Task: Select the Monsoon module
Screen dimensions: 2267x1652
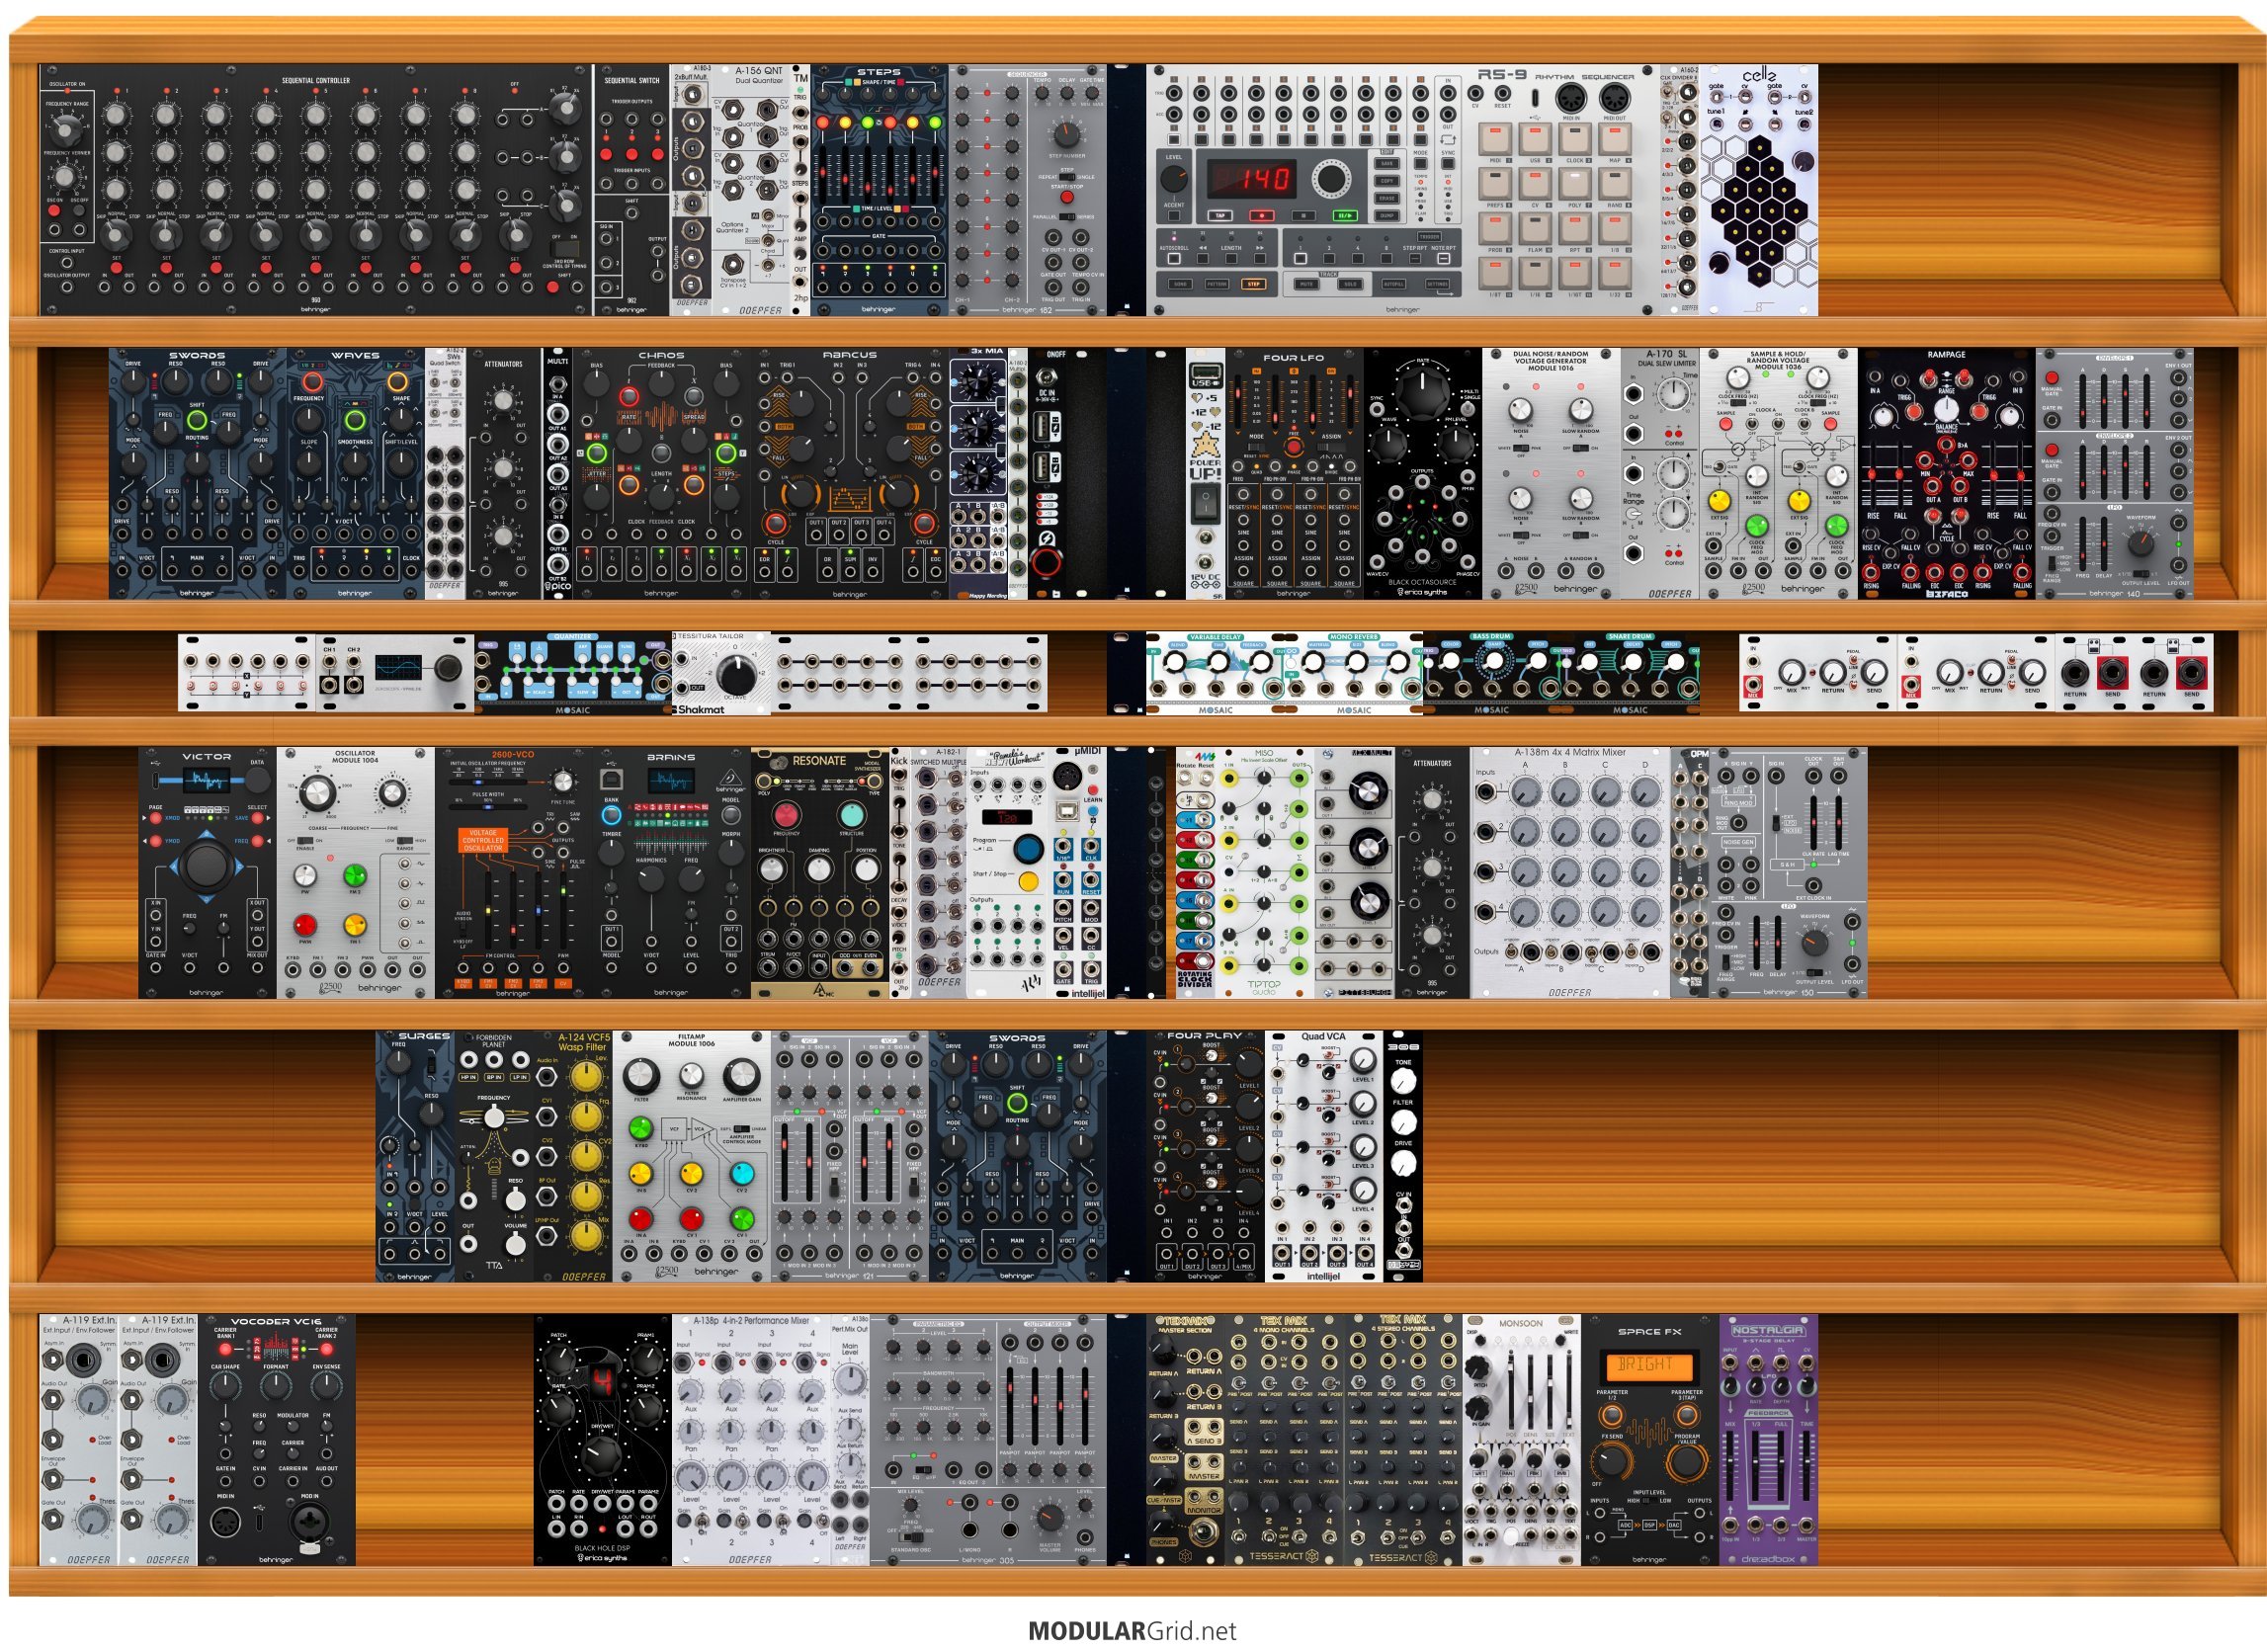Action: pos(1520,1439)
